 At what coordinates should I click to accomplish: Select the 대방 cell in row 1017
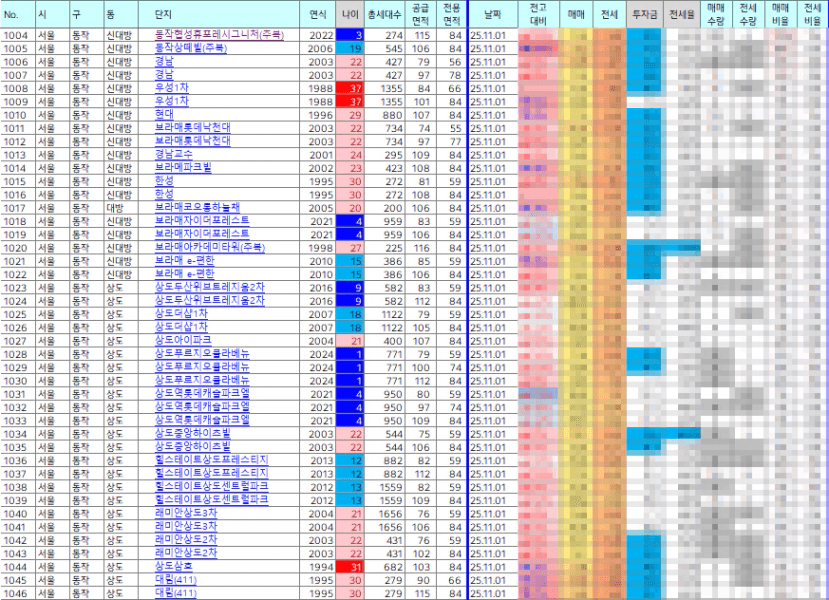coord(121,207)
